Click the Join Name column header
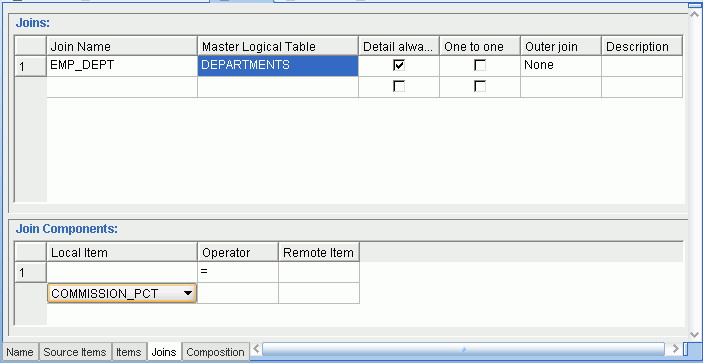The height and width of the screenshot is (363, 703). click(x=122, y=46)
